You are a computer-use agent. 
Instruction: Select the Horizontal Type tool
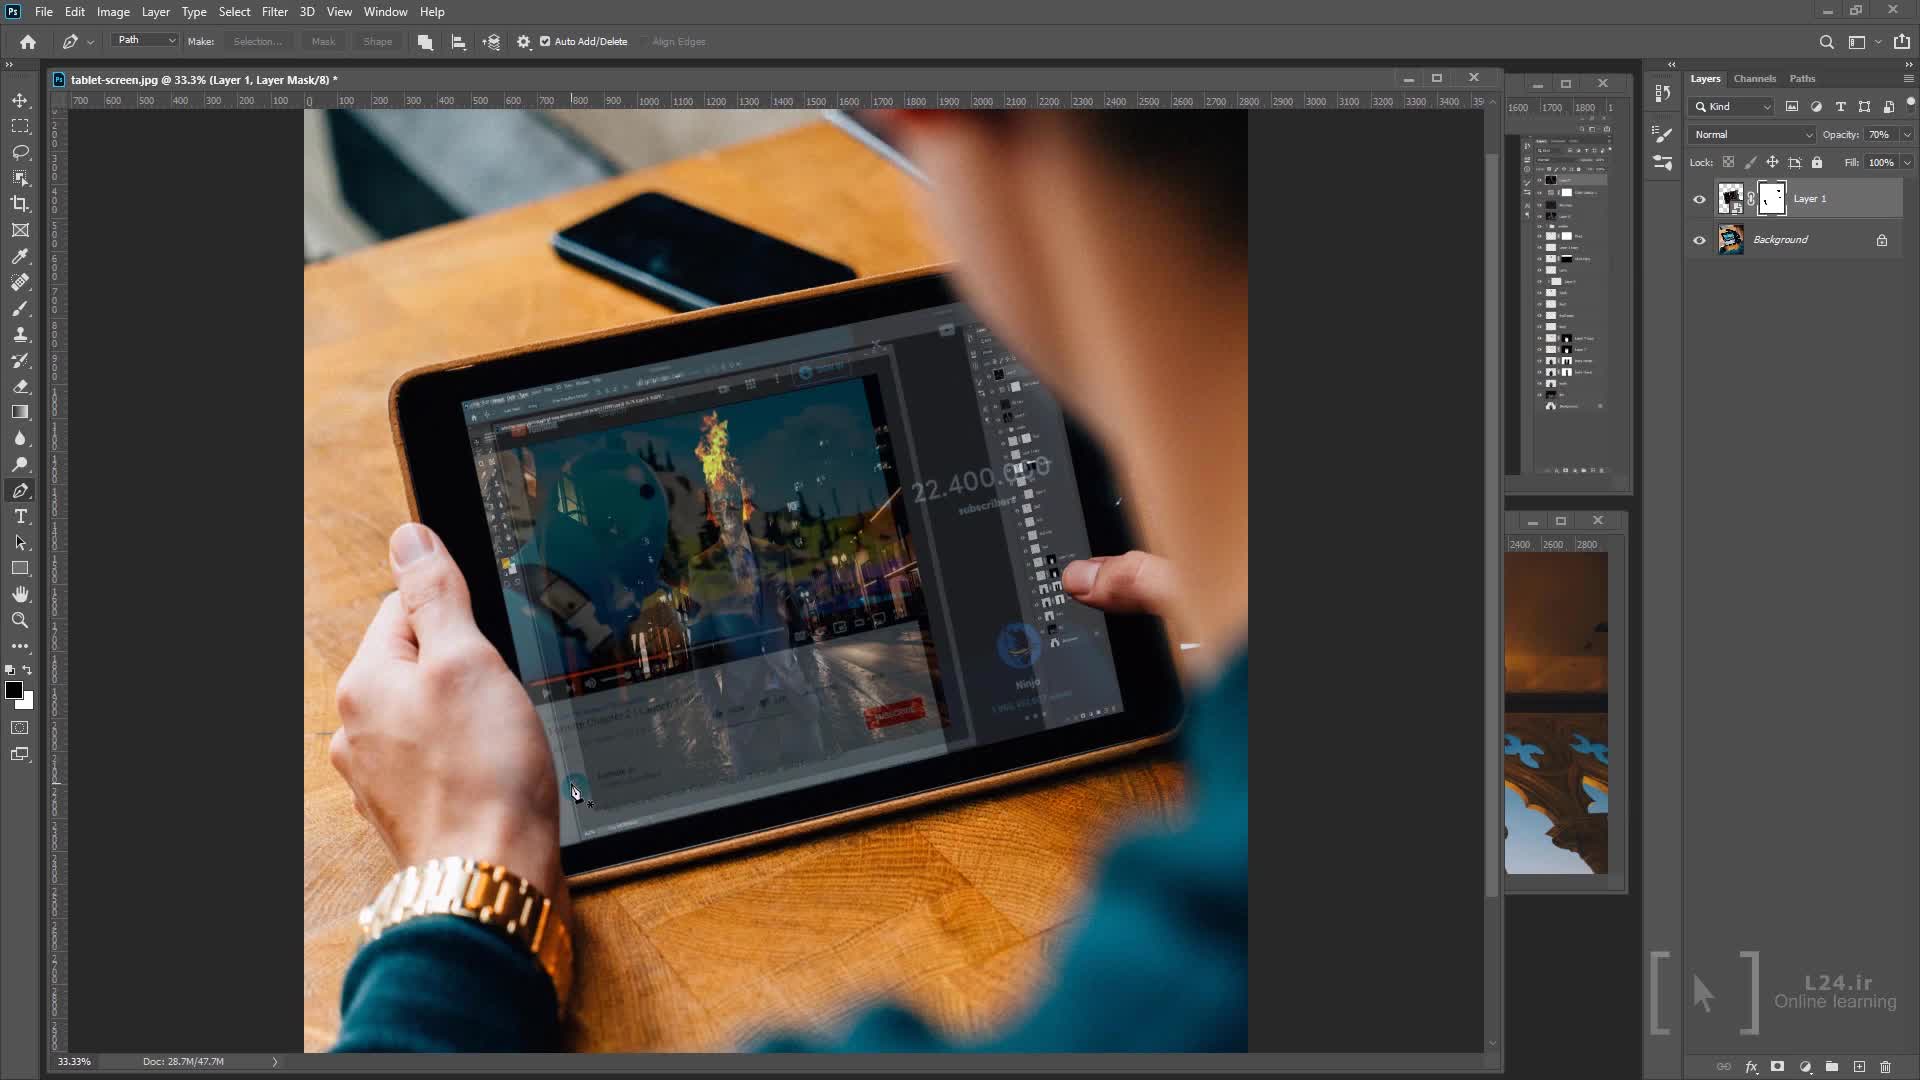(x=20, y=516)
